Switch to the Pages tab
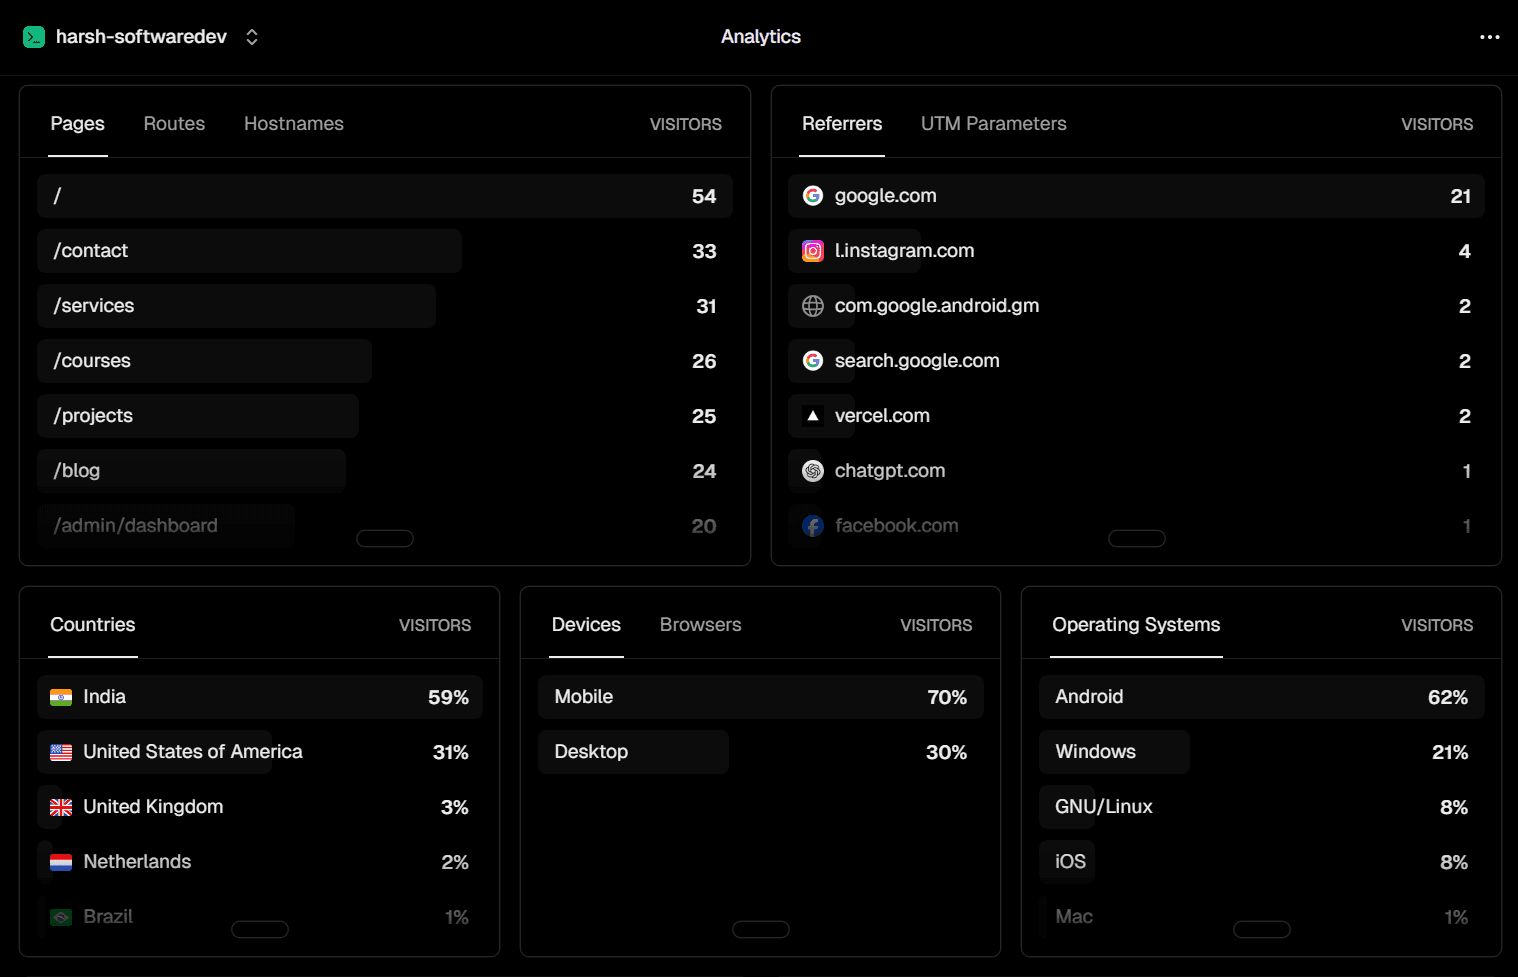 (78, 124)
